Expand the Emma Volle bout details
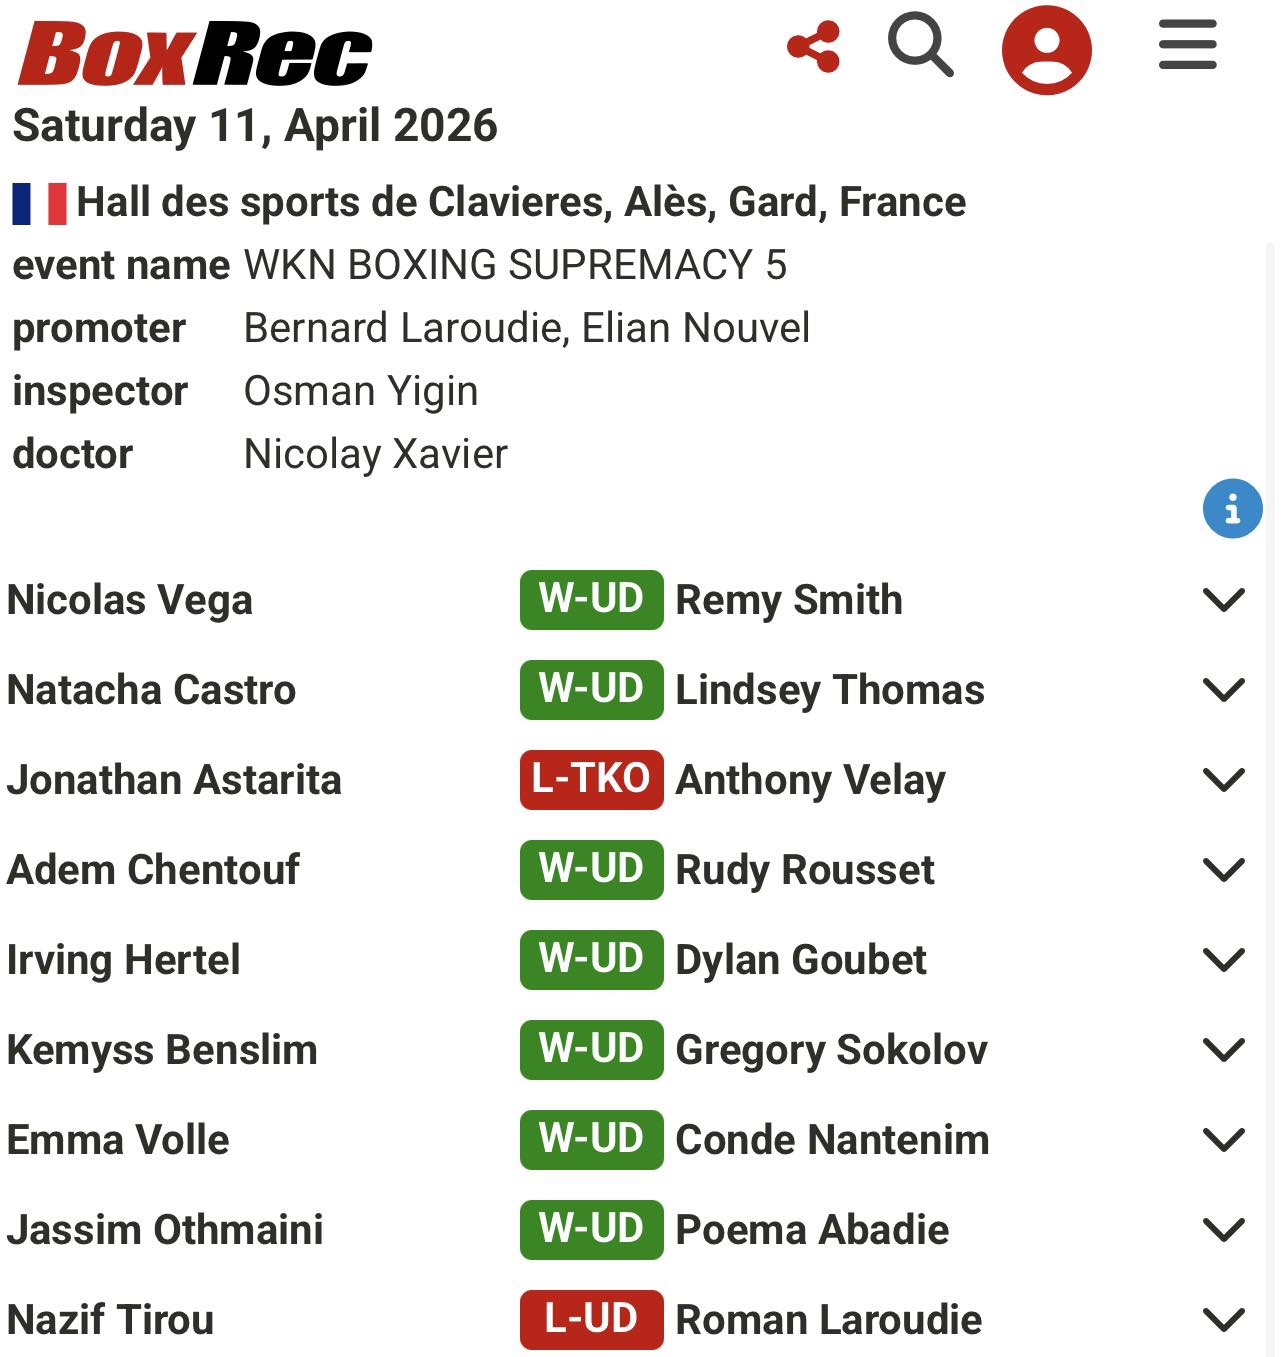The image size is (1284, 1357). coord(1223,1140)
